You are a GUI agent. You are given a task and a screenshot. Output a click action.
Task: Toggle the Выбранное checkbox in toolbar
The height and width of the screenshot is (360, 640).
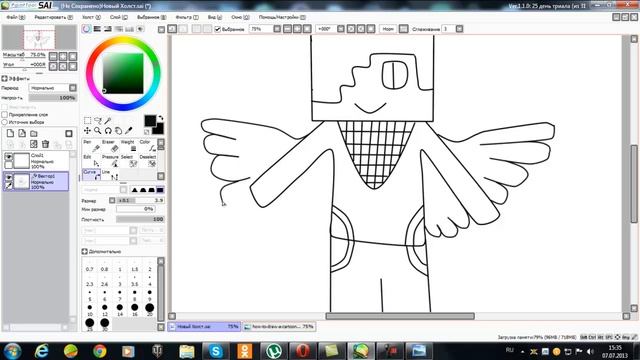click(x=218, y=29)
